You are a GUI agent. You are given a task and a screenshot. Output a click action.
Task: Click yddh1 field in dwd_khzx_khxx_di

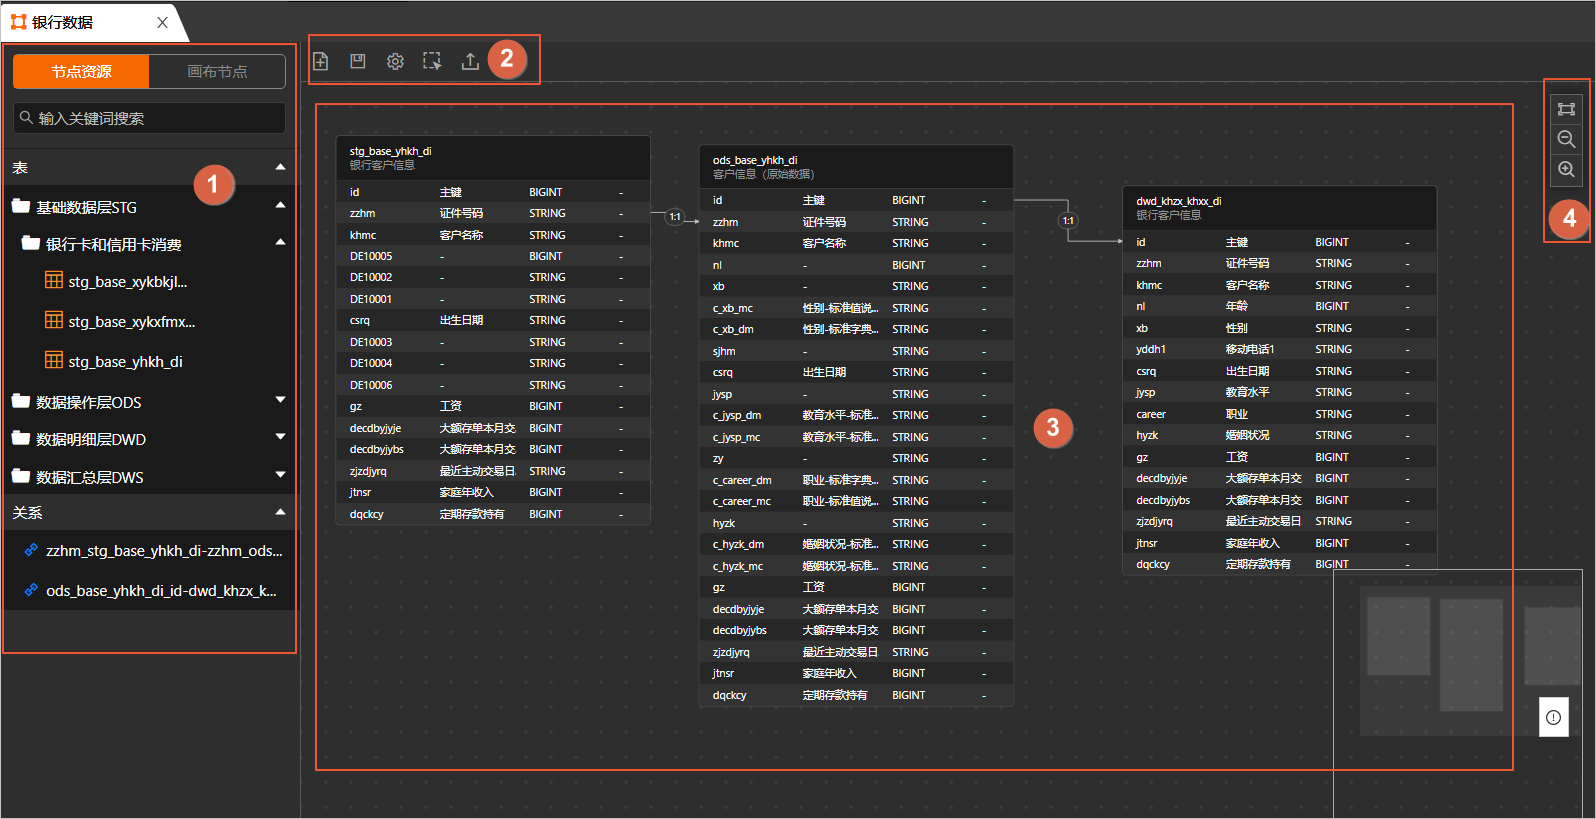click(x=1279, y=349)
